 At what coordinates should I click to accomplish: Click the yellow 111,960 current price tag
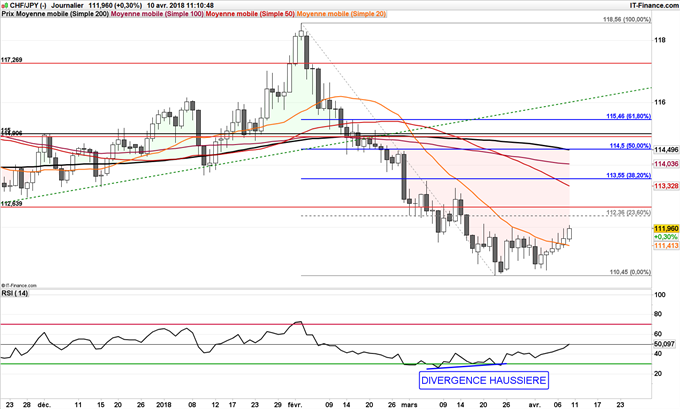point(666,229)
